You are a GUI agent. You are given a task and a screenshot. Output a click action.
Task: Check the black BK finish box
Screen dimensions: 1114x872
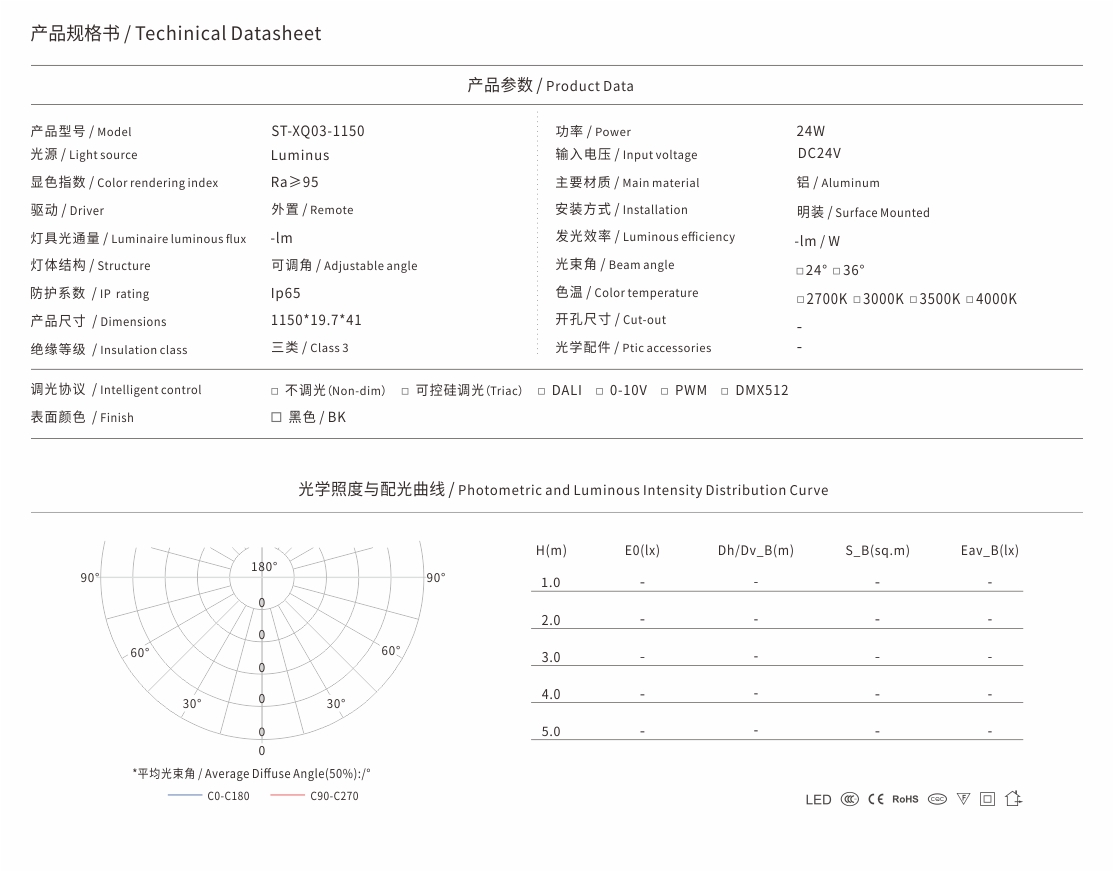point(276,417)
